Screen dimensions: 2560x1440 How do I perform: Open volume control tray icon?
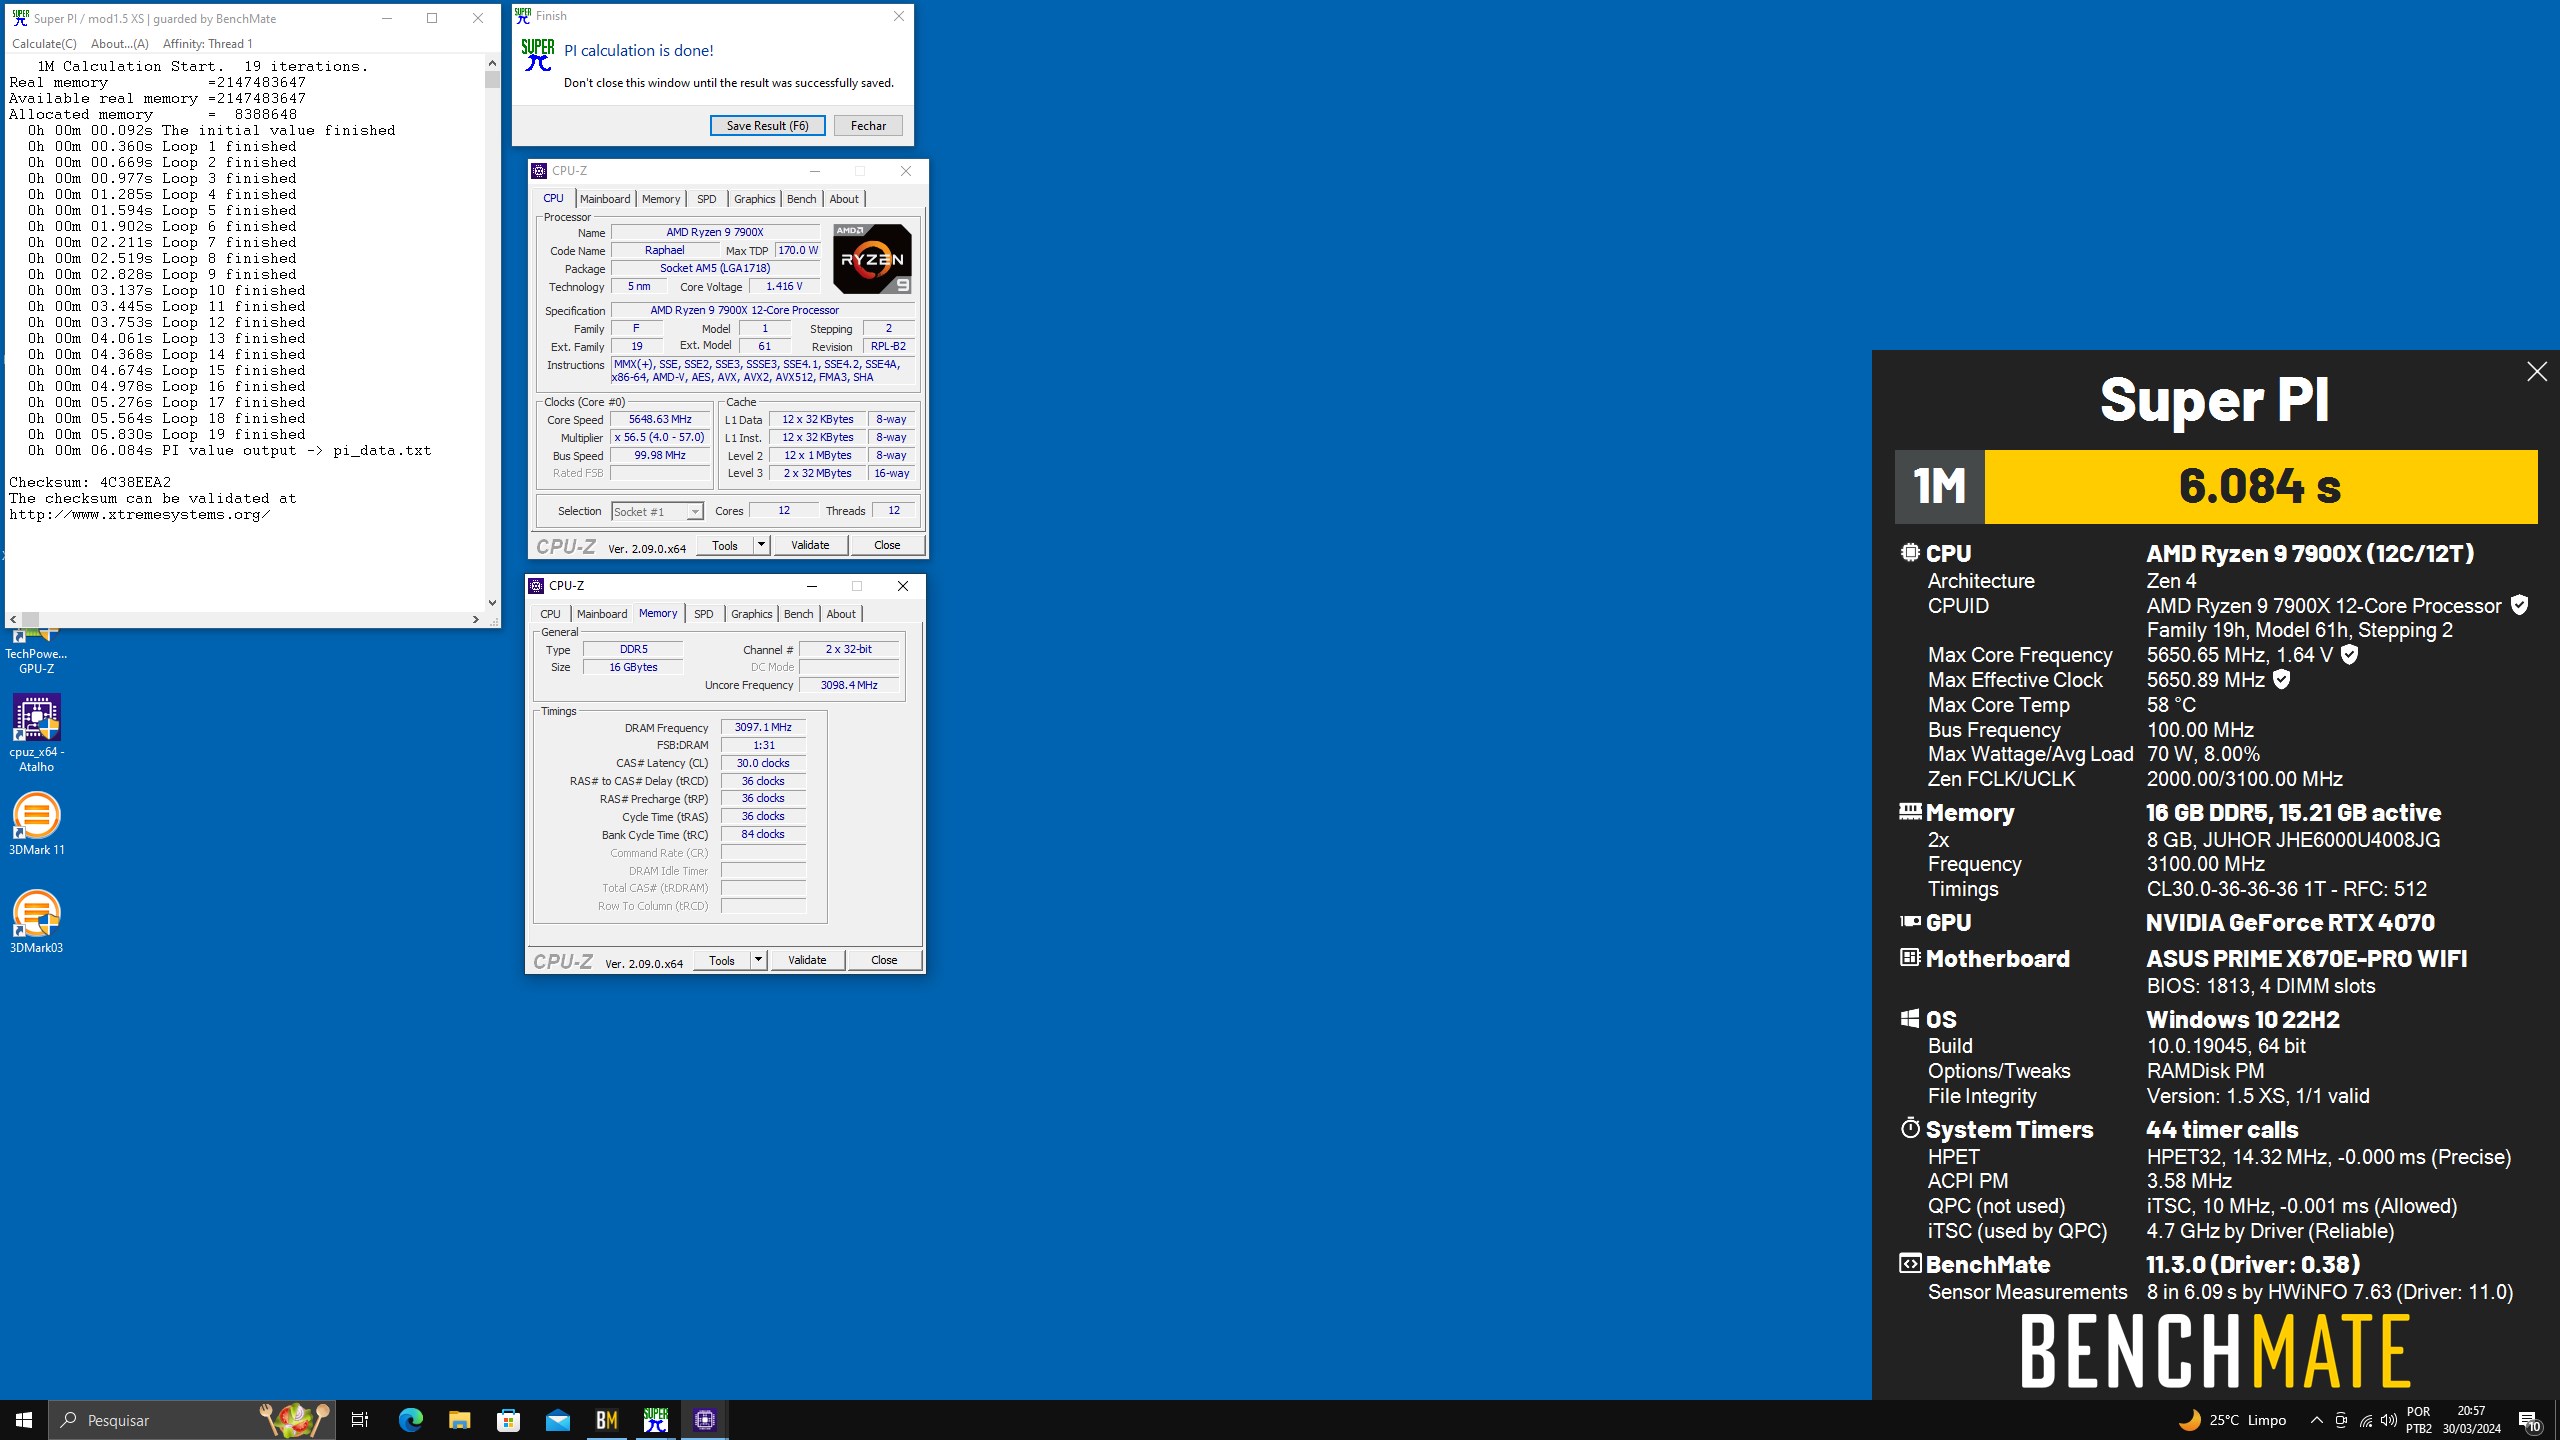click(2389, 1420)
